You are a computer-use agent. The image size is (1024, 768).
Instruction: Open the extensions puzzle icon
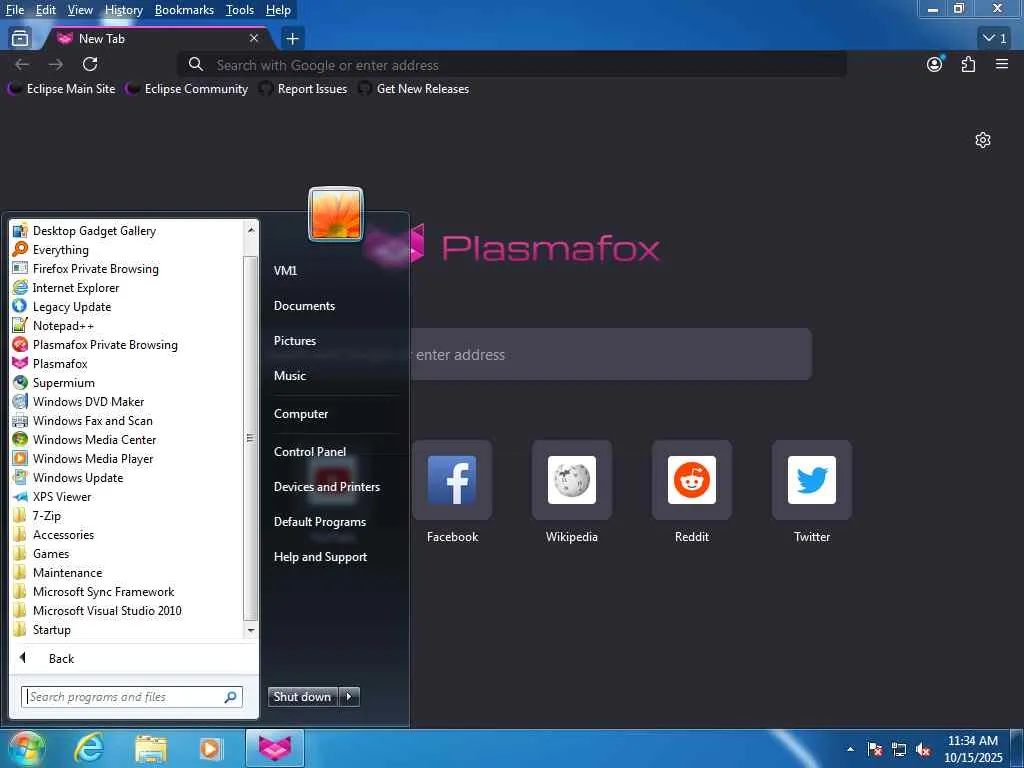(968, 64)
